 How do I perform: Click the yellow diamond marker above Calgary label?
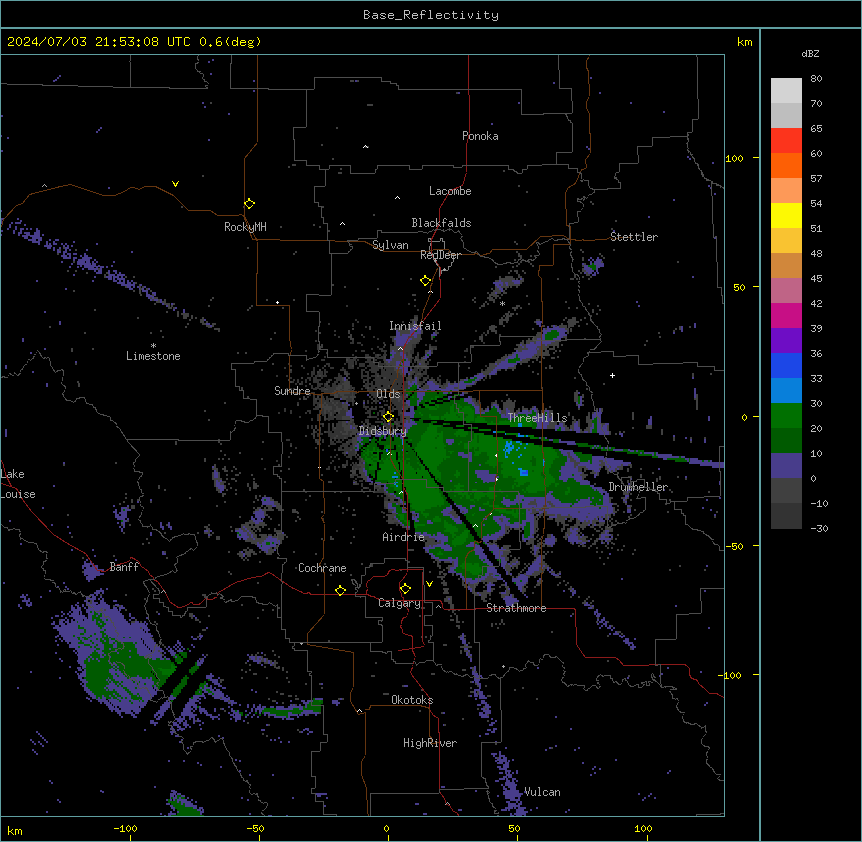pyautogui.click(x=405, y=589)
